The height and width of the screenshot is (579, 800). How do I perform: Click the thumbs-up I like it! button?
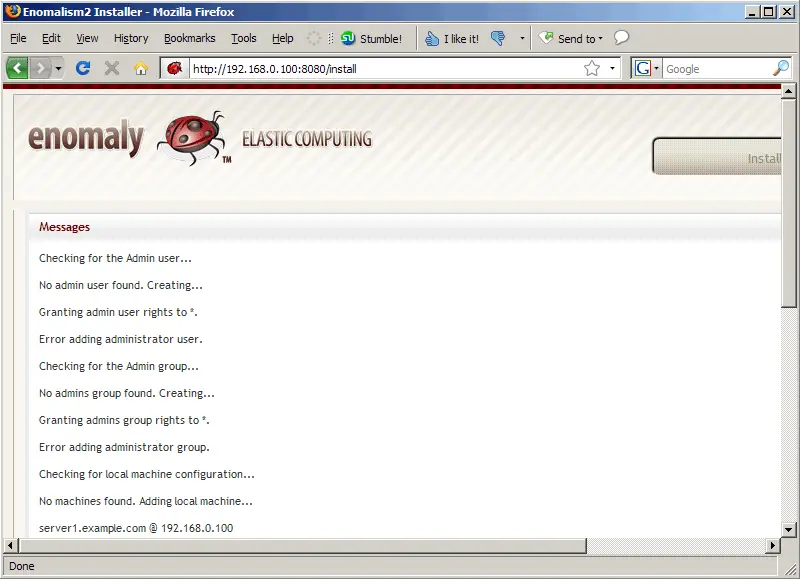452,39
